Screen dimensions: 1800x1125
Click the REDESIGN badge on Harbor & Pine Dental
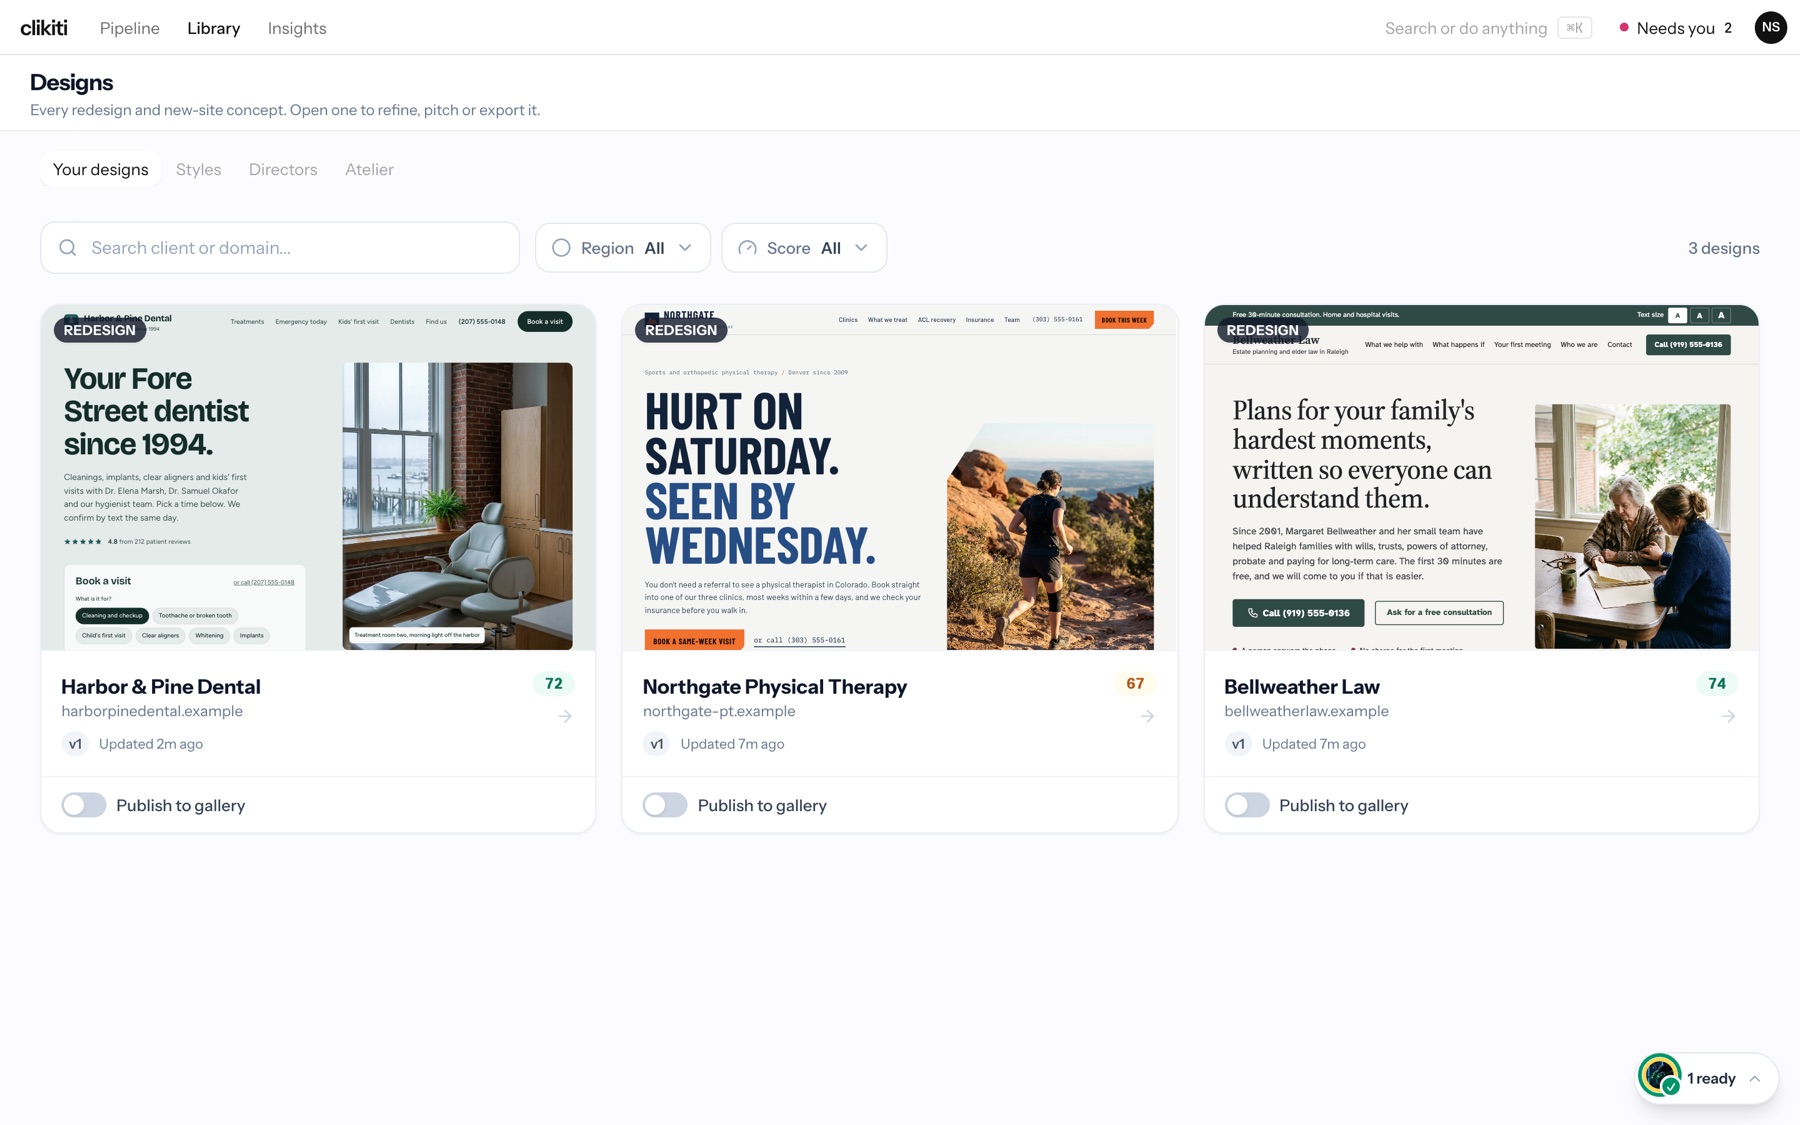pos(100,330)
